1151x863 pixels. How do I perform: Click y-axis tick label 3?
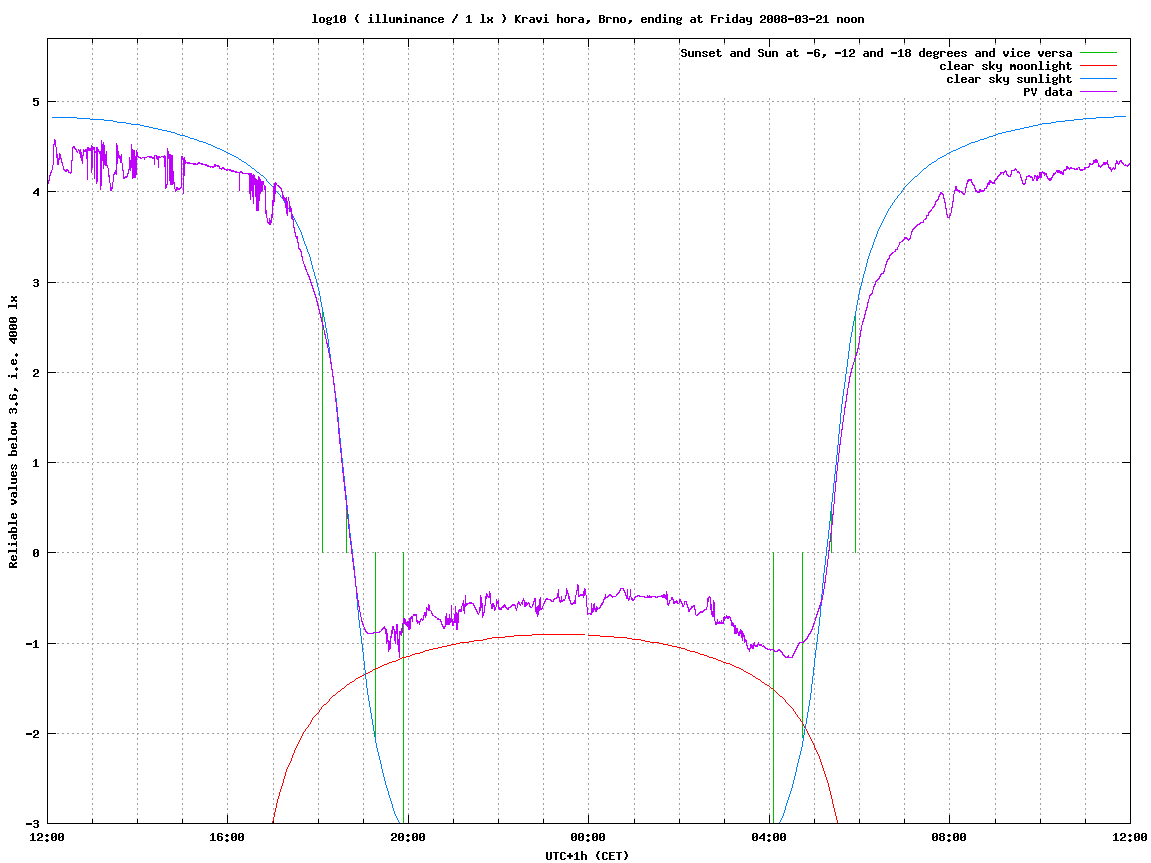point(36,283)
